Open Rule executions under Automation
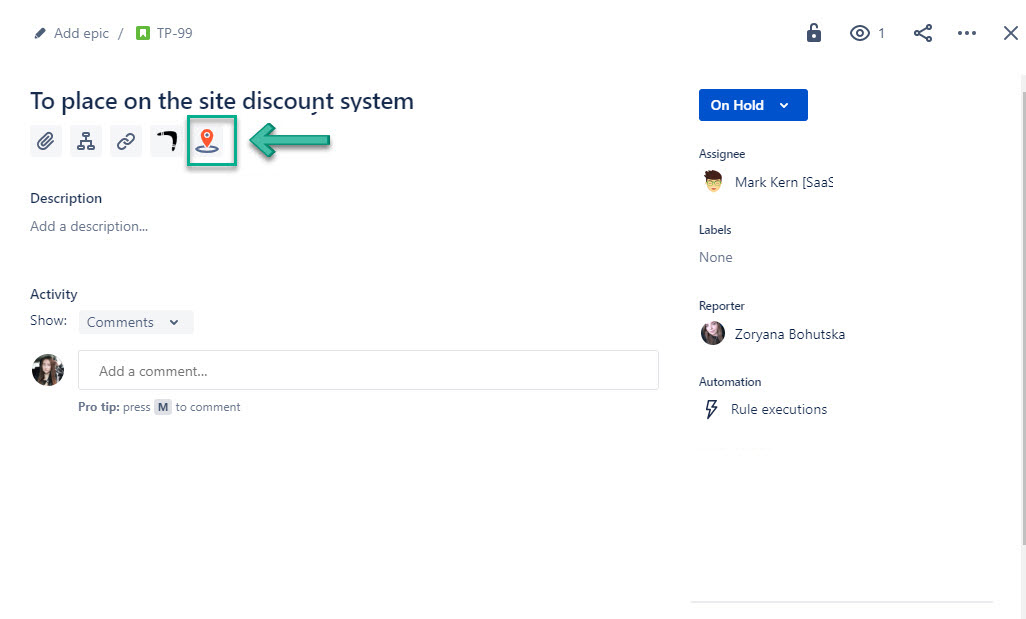The width and height of the screenshot is (1026, 619). (778, 409)
